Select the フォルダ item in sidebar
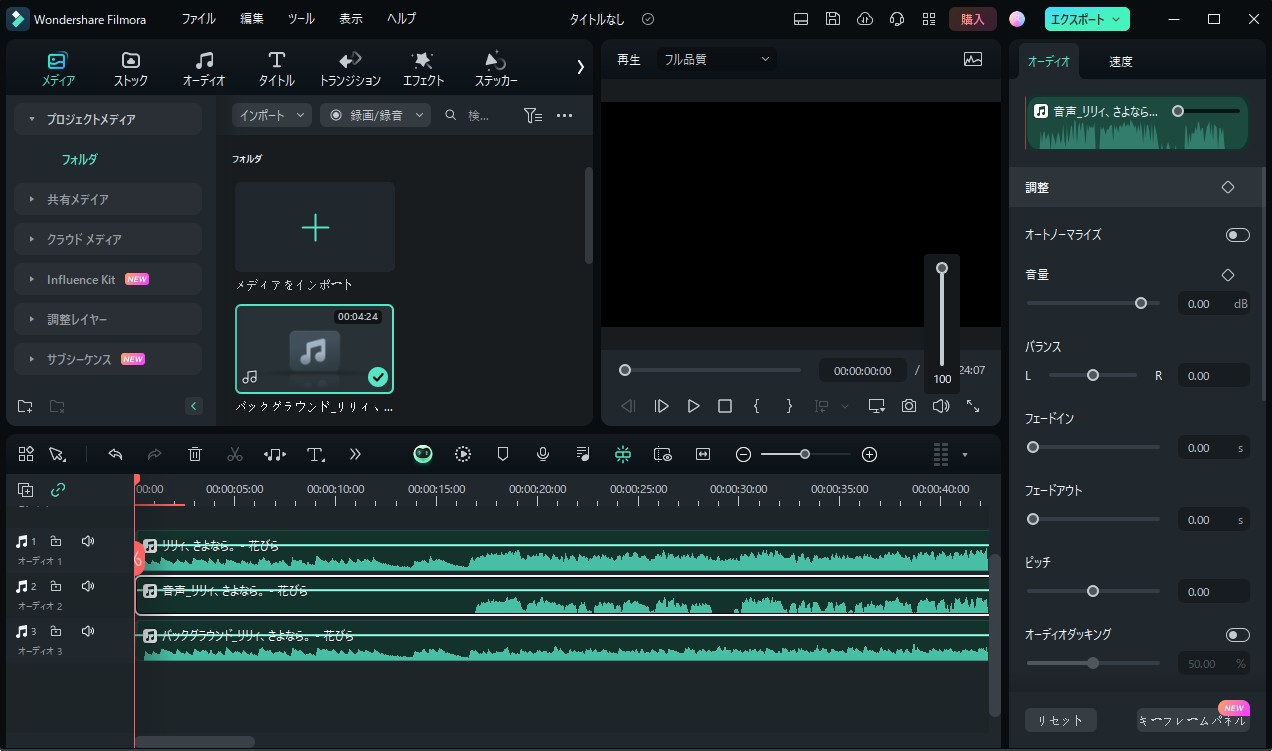This screenshot has height=751, width=1272. point(79,159)
